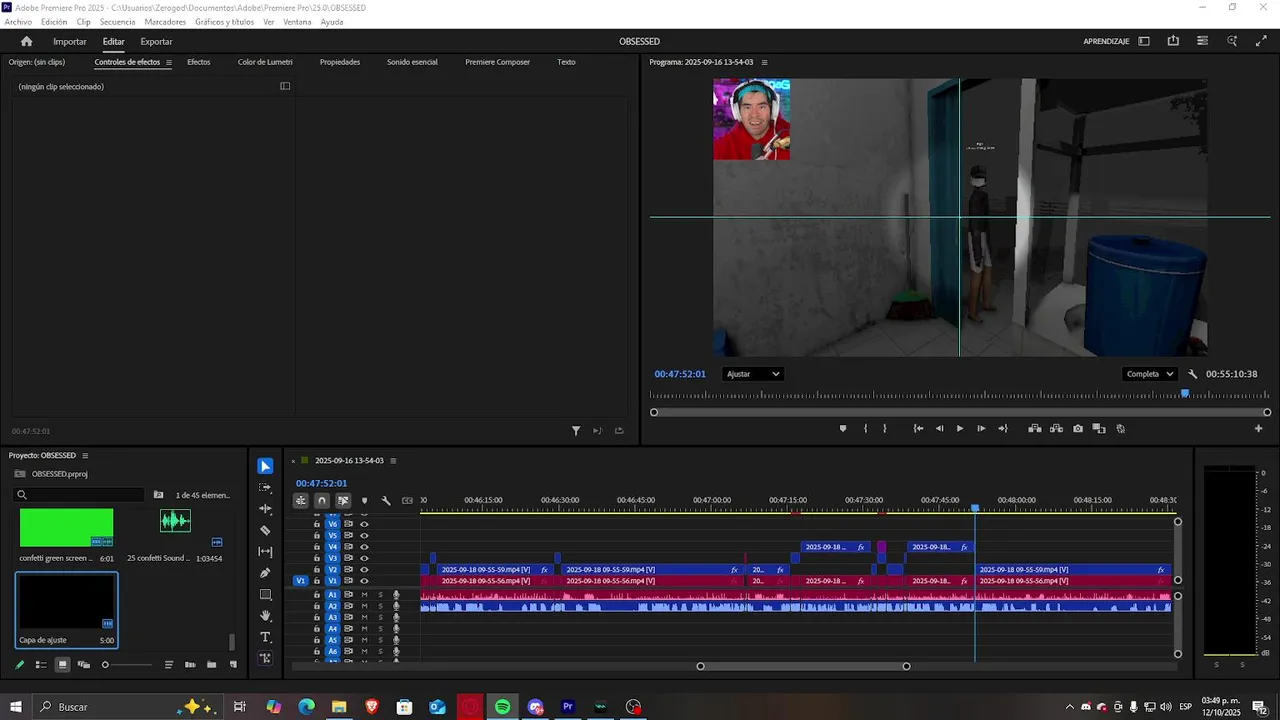Viewport: 1280px width, 720px height.
Task: Open the Workspaces icon in the header
Action: point(1144,41)
